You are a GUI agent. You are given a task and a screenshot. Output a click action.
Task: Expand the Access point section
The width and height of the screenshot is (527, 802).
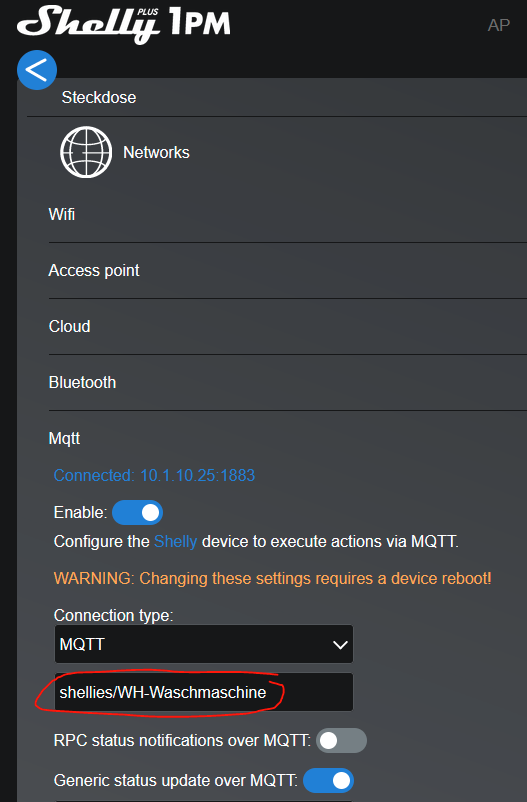pyautogui.click(x=288, y=270)
